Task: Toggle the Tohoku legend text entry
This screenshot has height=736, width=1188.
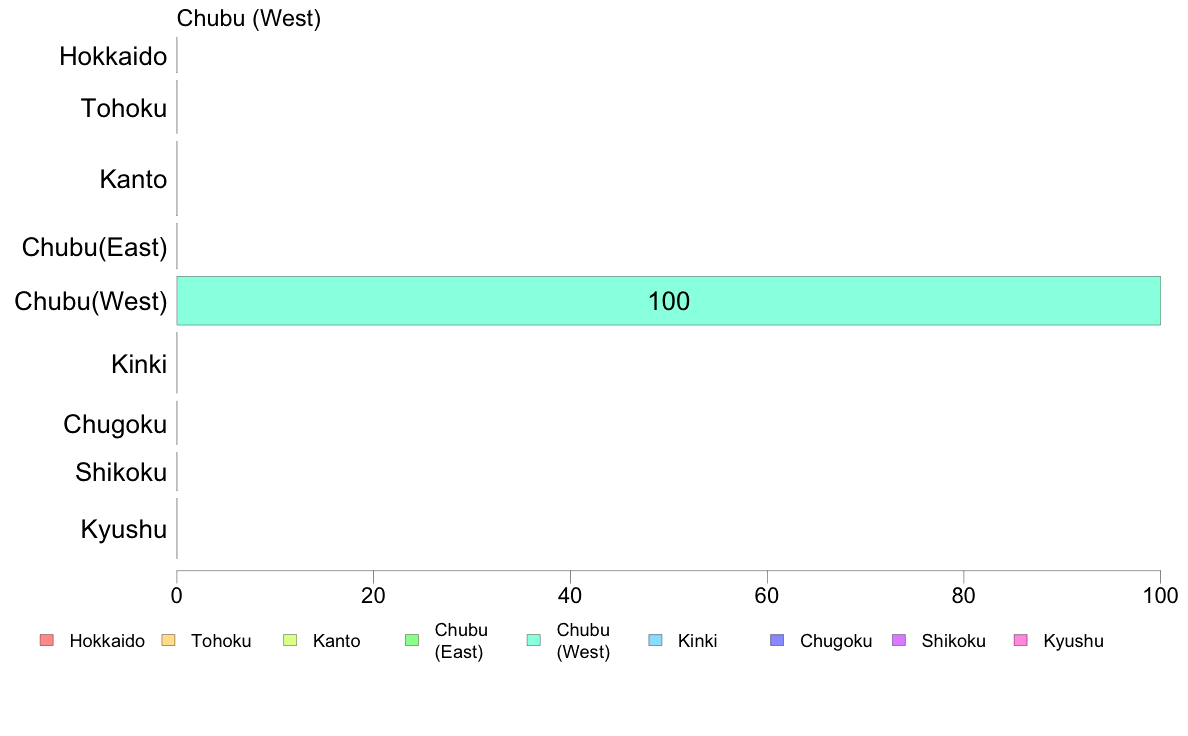Action: pos(220,641)
